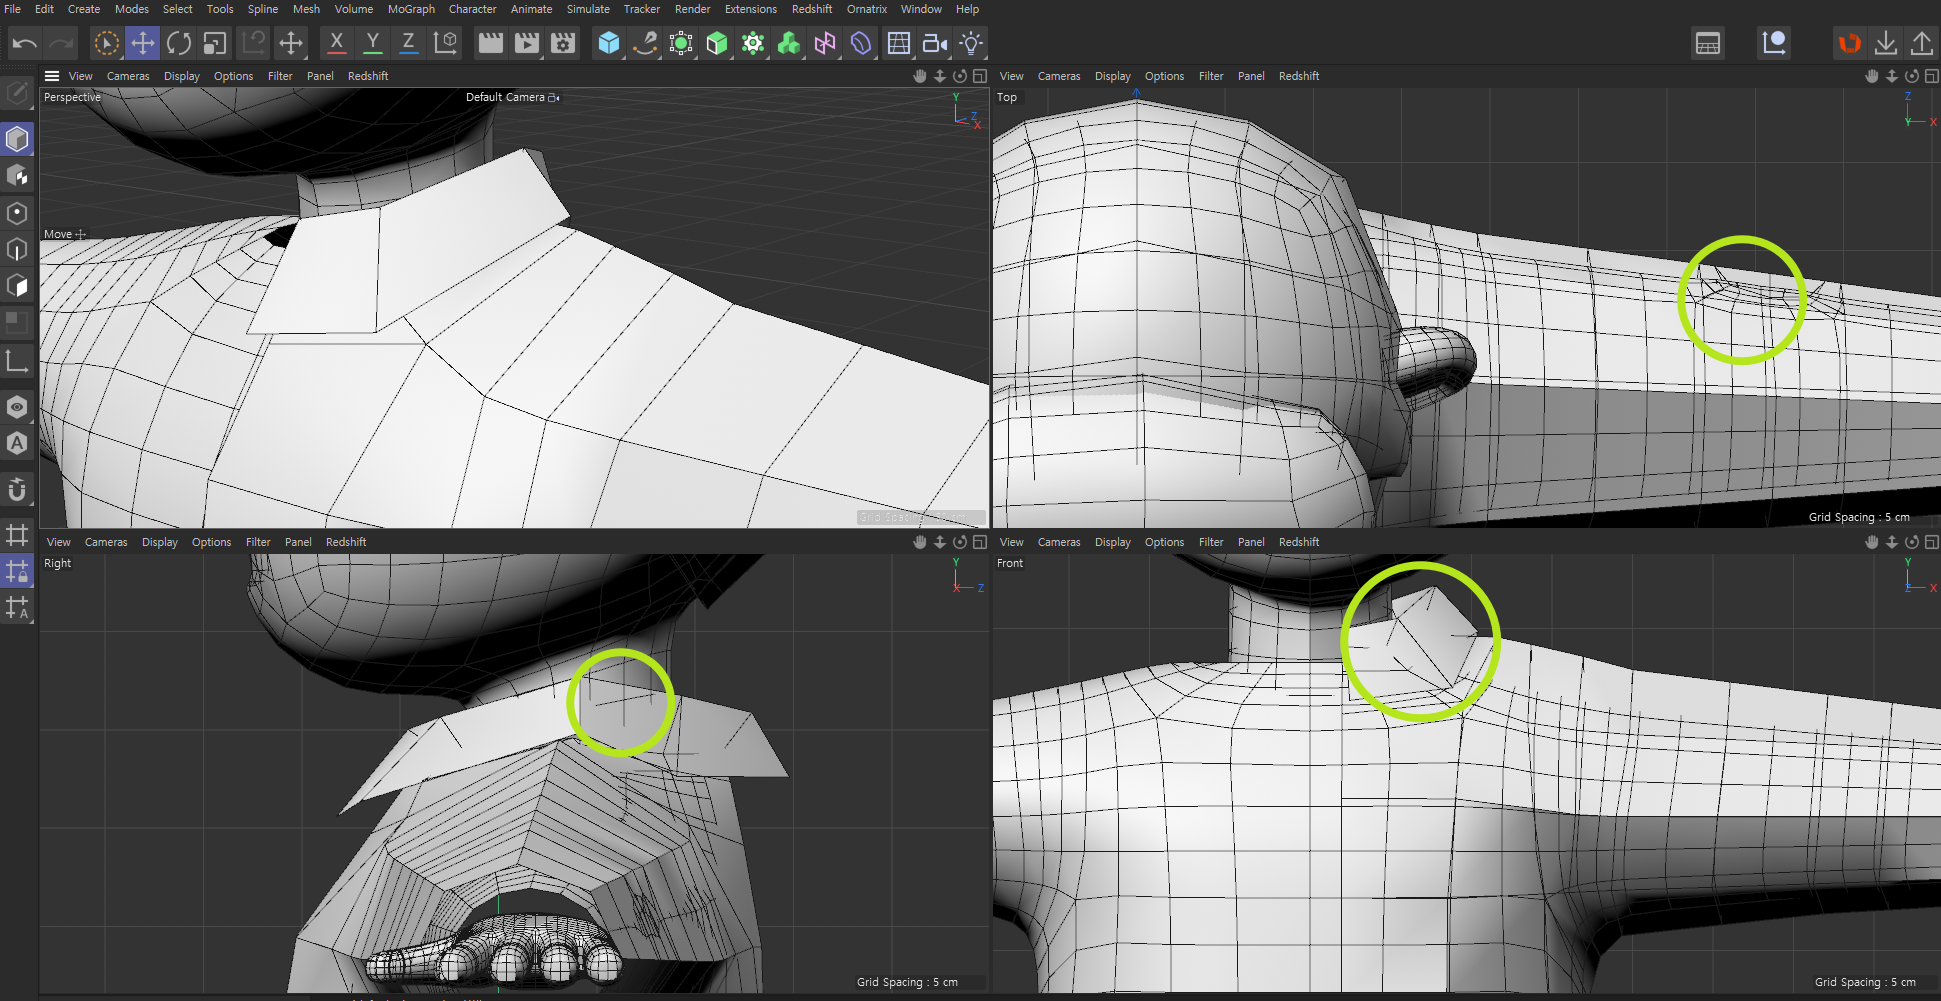This screenshot has height=1001, width=1941.
Task: Open the Perspective viewport hamburger menu
Action: coord(52,76)
